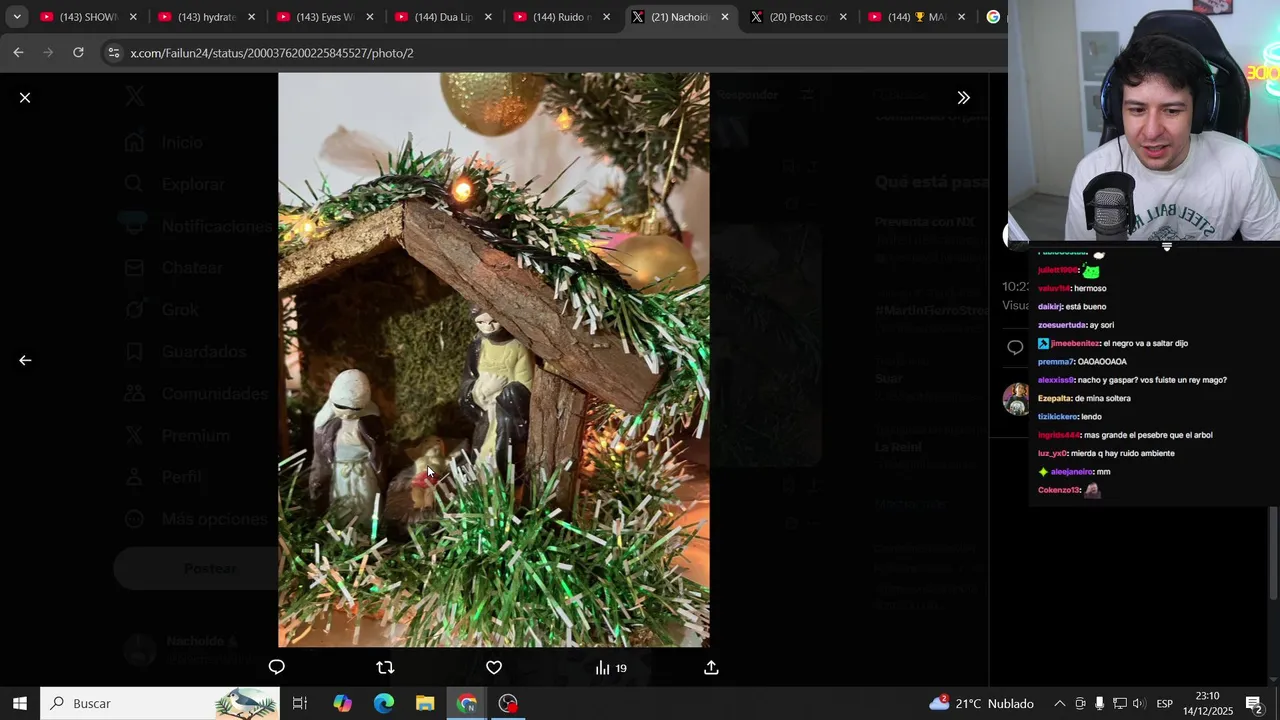Close the (143) hydrate tab

pyautogui.click(x=251, y=17)
